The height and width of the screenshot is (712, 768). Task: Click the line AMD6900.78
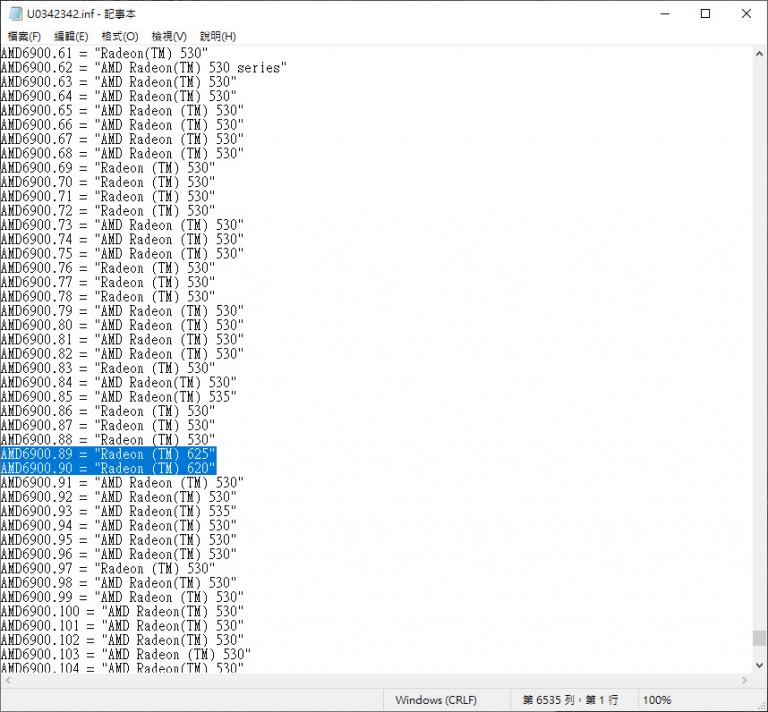tap(108, 296)
